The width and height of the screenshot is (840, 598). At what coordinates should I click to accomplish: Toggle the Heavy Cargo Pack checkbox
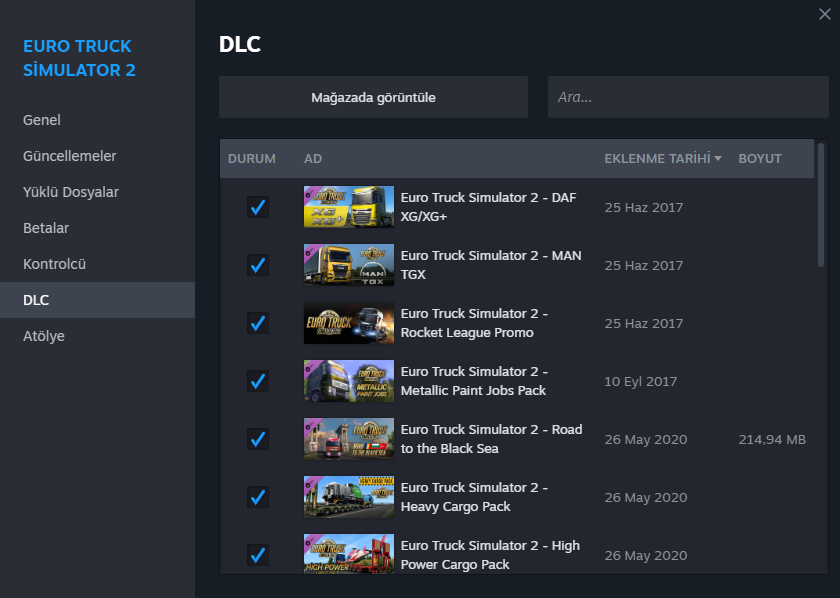258,497
